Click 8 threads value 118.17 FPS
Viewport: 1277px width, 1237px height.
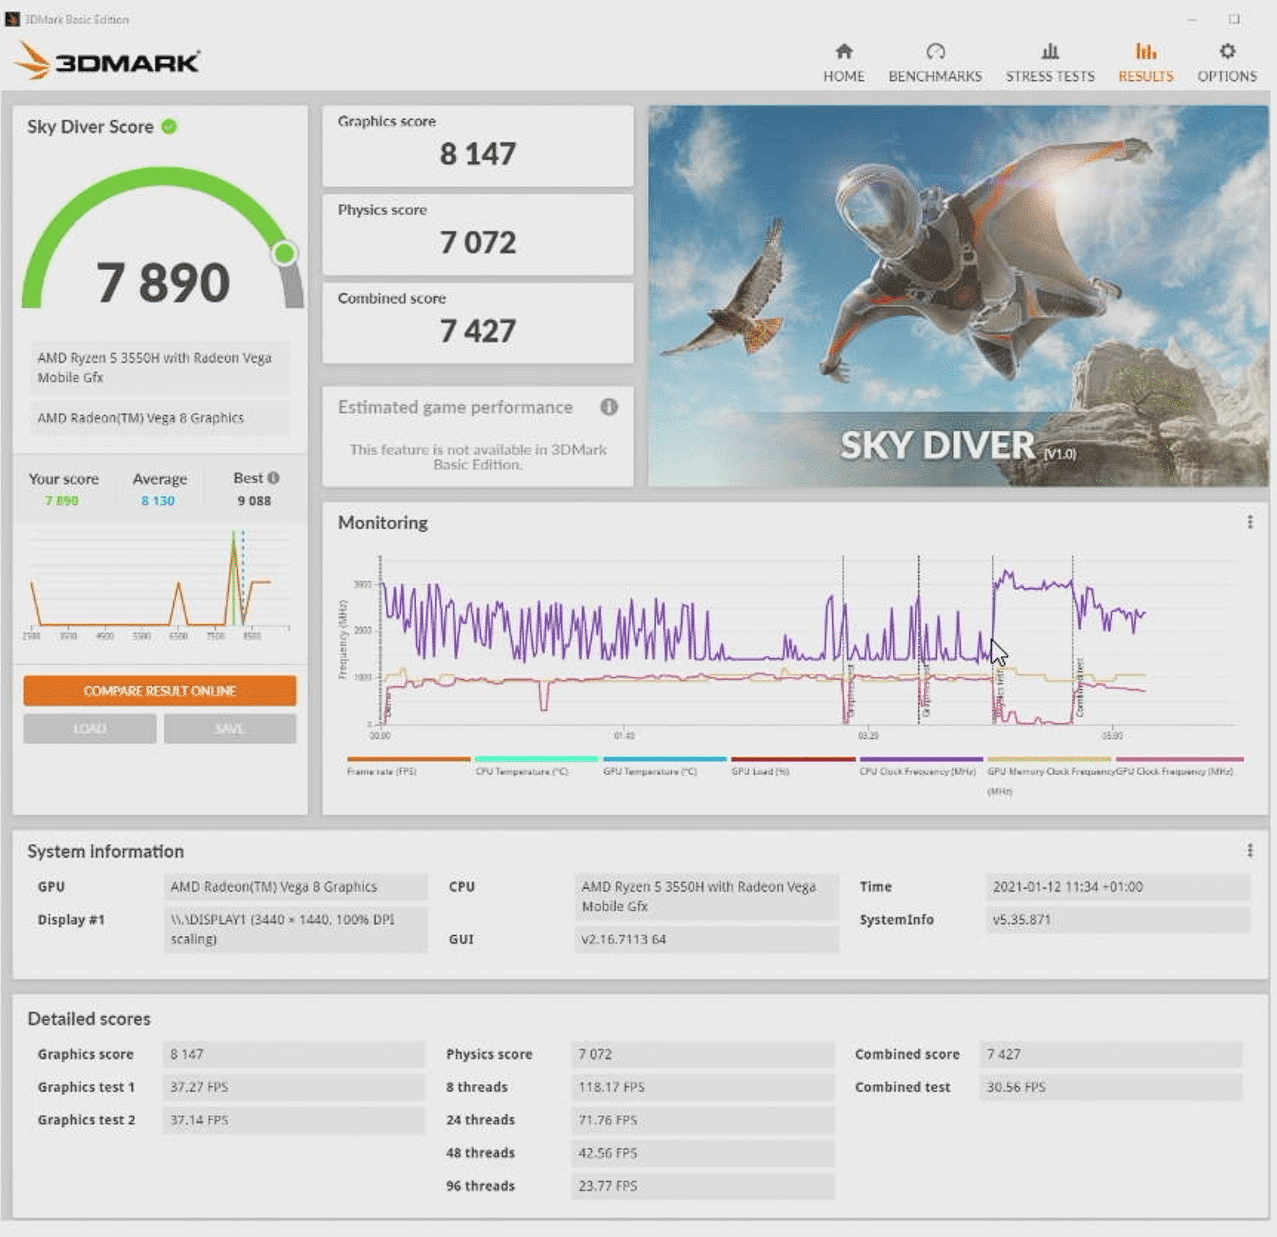(x=703, y=1087)
